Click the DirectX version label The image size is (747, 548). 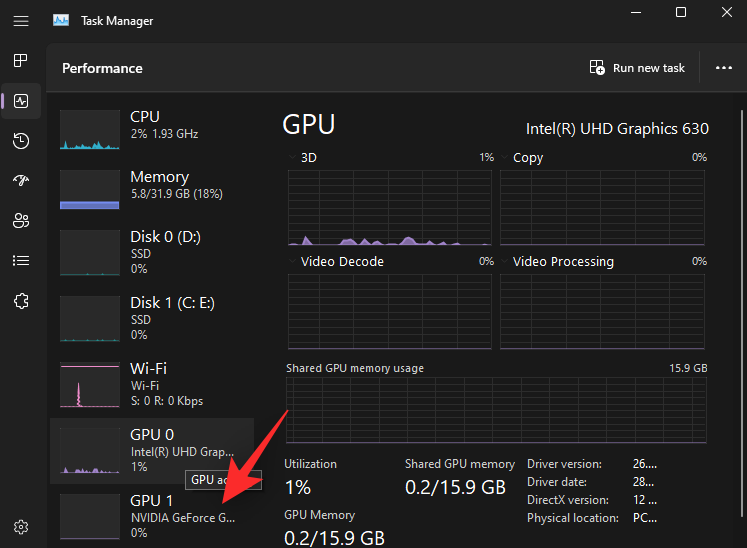pyautogui.click(x=568, y=500)
